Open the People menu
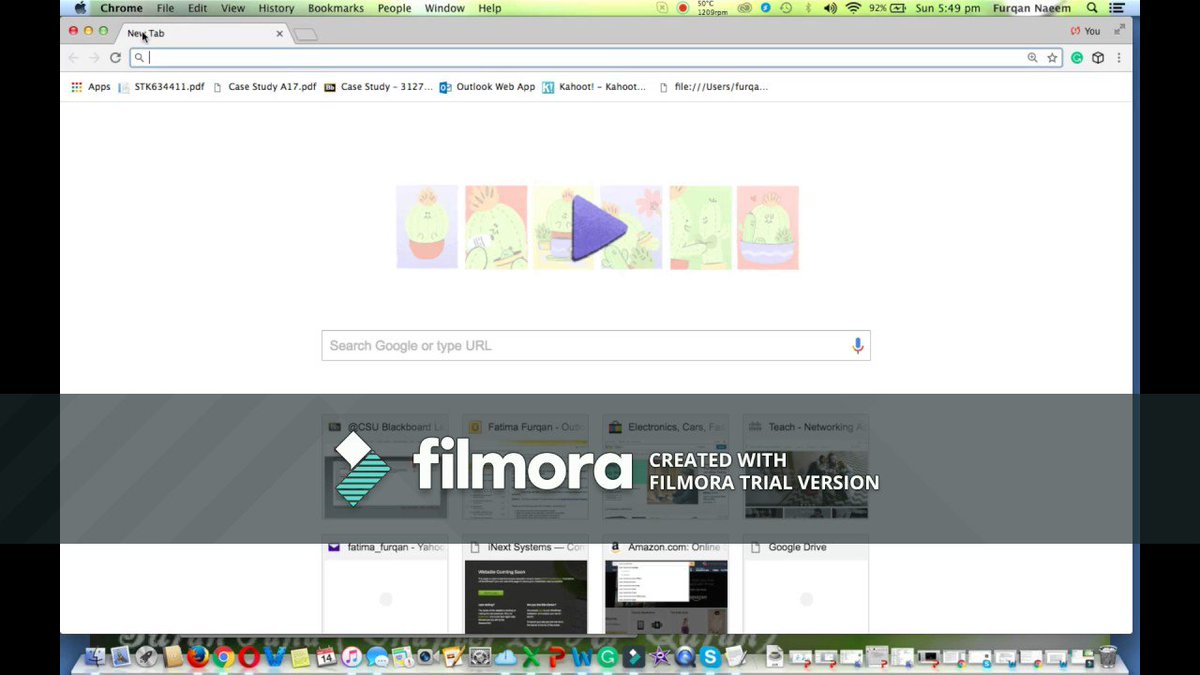The image size is (1200, 675). click(394, 8)
